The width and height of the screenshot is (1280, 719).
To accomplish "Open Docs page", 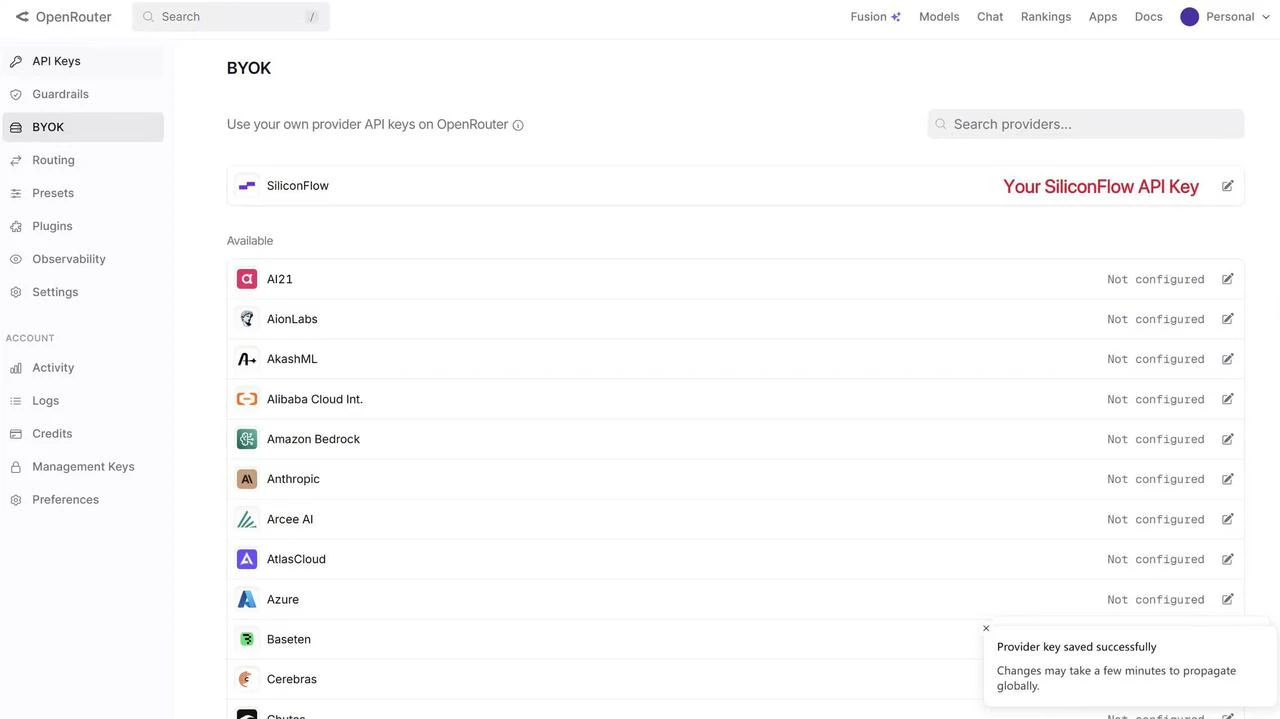I will point(1149,17).
